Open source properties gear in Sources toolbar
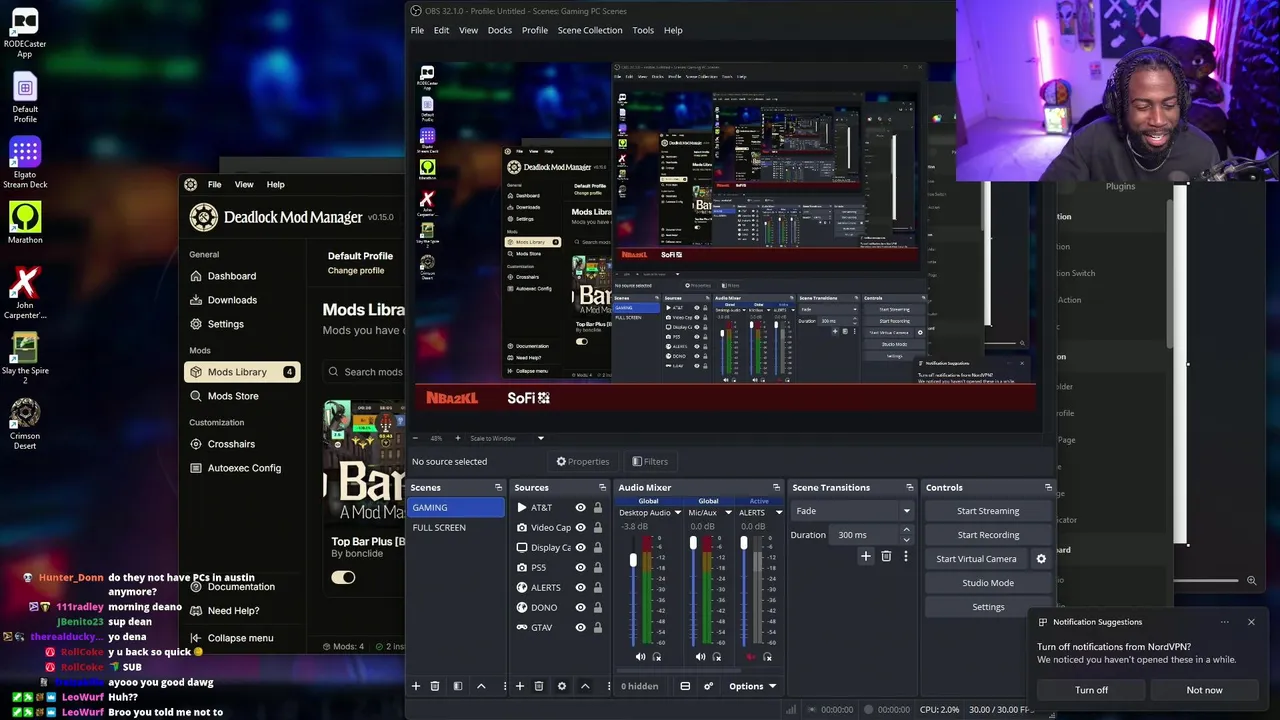The image size is (1280, 720). click(562, 686)
